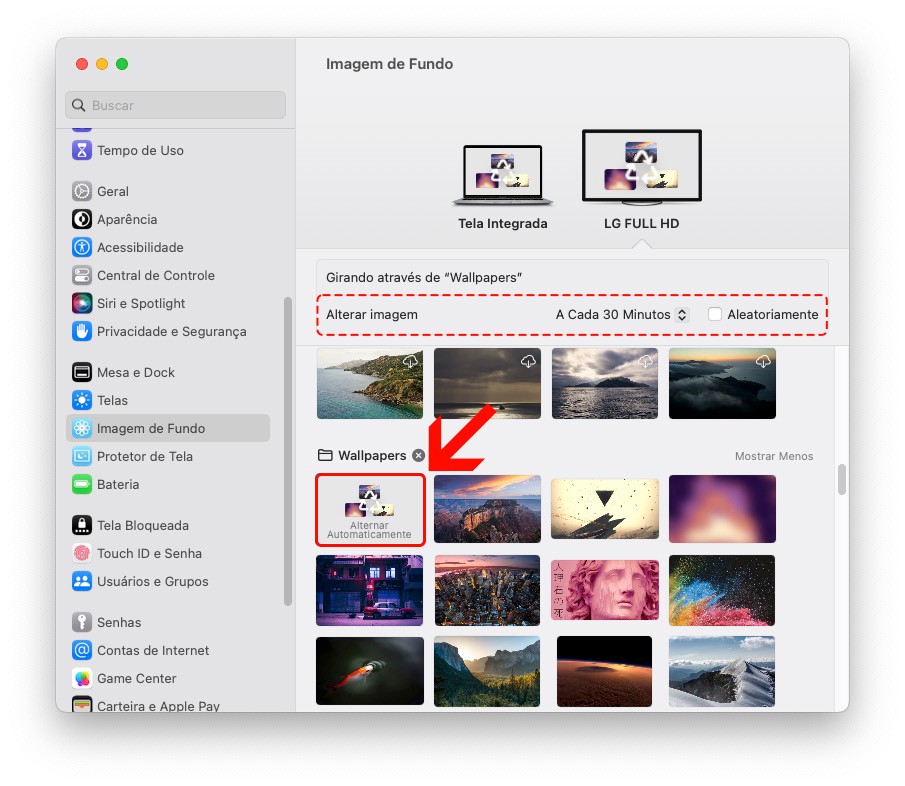
Task: Pick the pink statue head wallpaper
Action: click(604, 590)
